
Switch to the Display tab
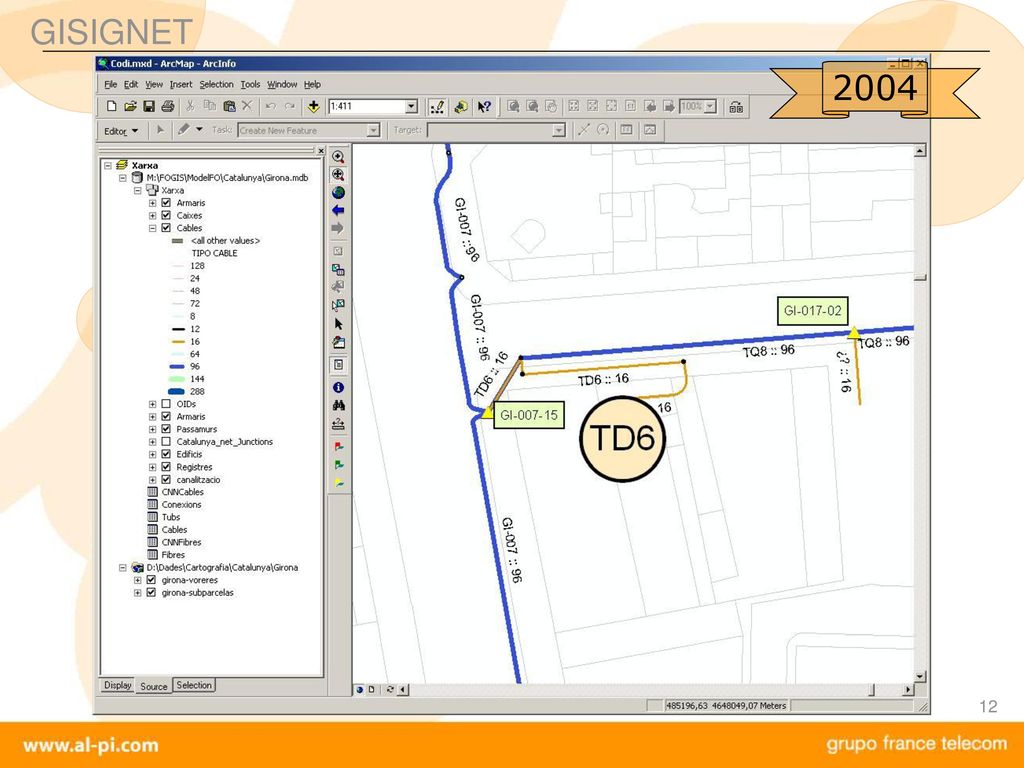tap(118, 685)
